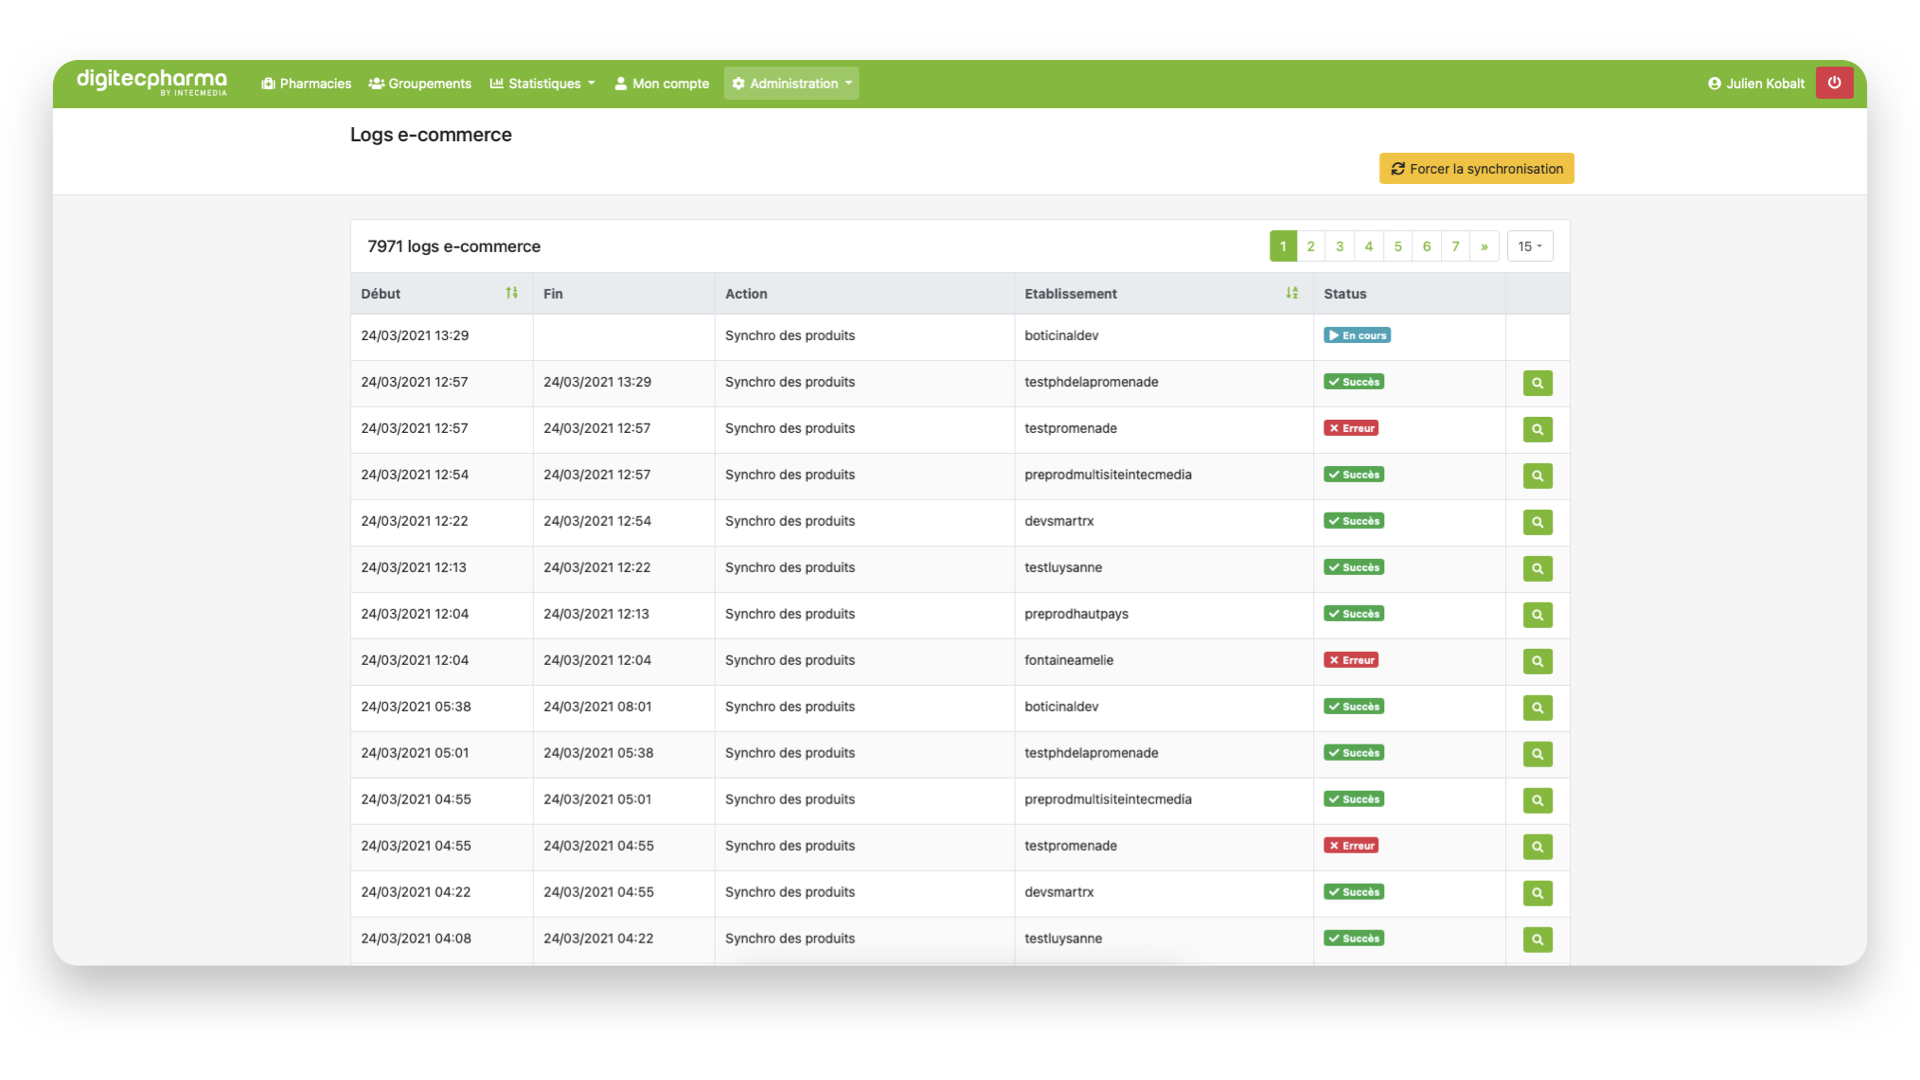View details of last testluysanne 04:08 log

click(x=1537, y=939)
